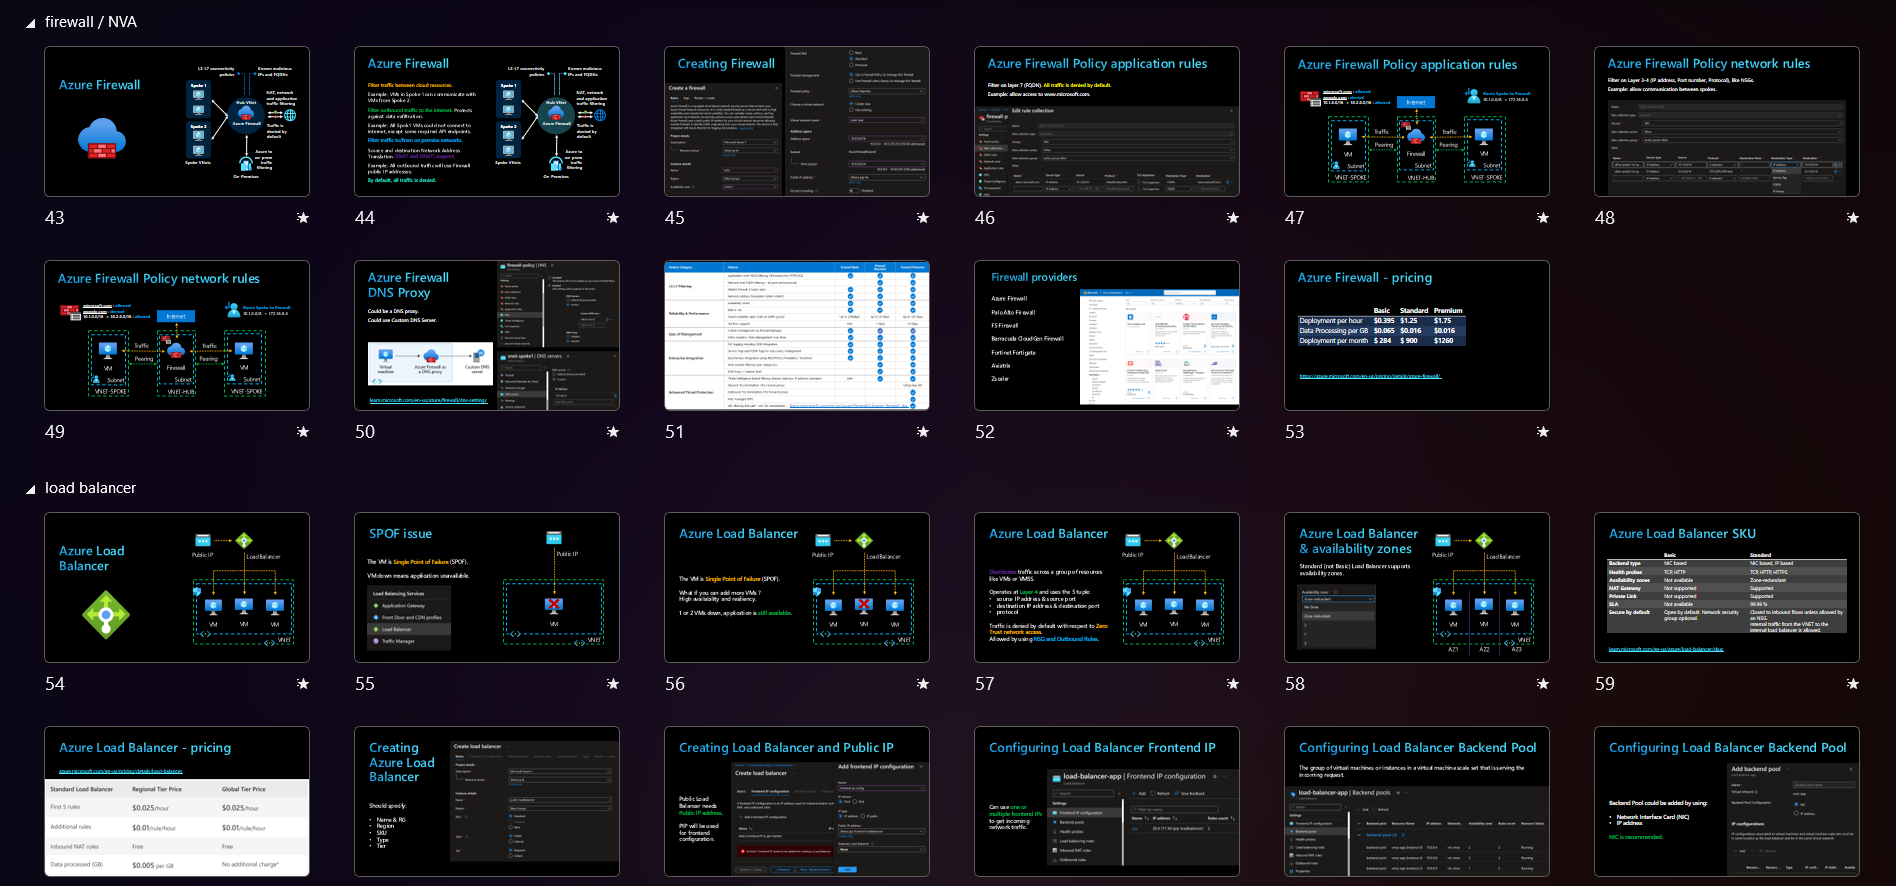Select slide 56 Azure Load Balancer thumbnail
Viewport: 1896px width, 886px height.
(x=797, y=587)
